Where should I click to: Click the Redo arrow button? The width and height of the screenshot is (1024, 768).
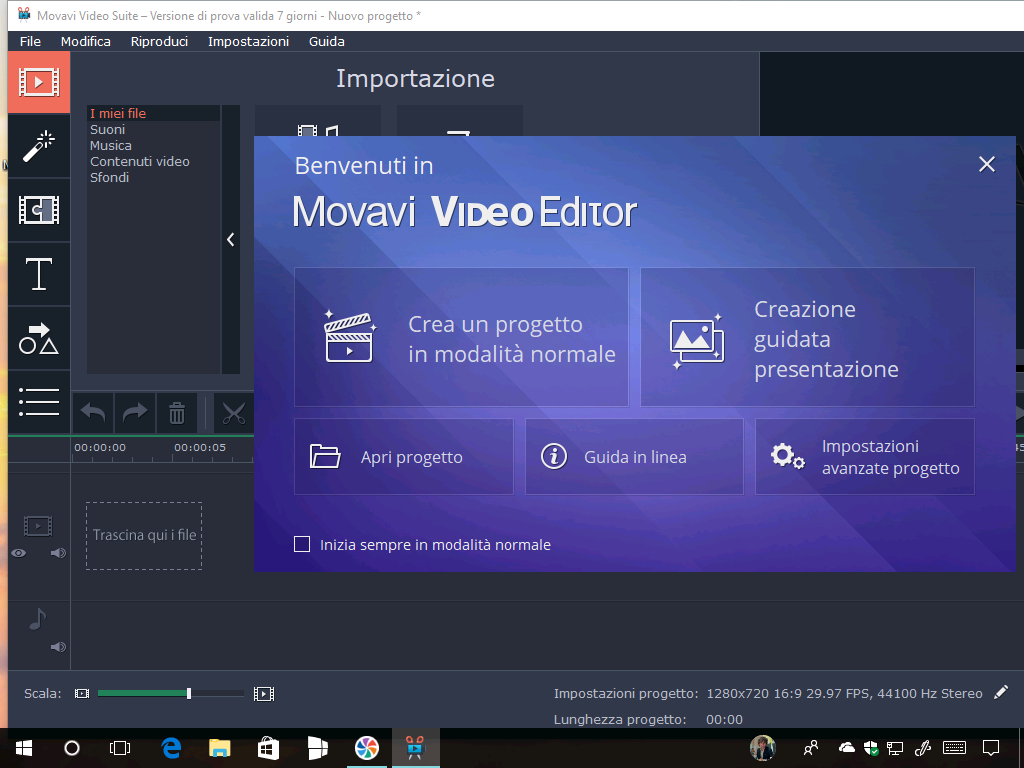(135, 413)
